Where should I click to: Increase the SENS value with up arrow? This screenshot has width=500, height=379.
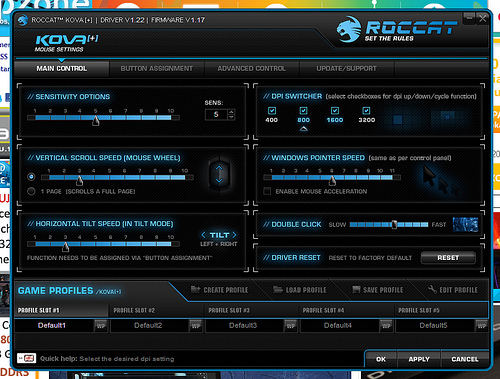tap(231, 112)
